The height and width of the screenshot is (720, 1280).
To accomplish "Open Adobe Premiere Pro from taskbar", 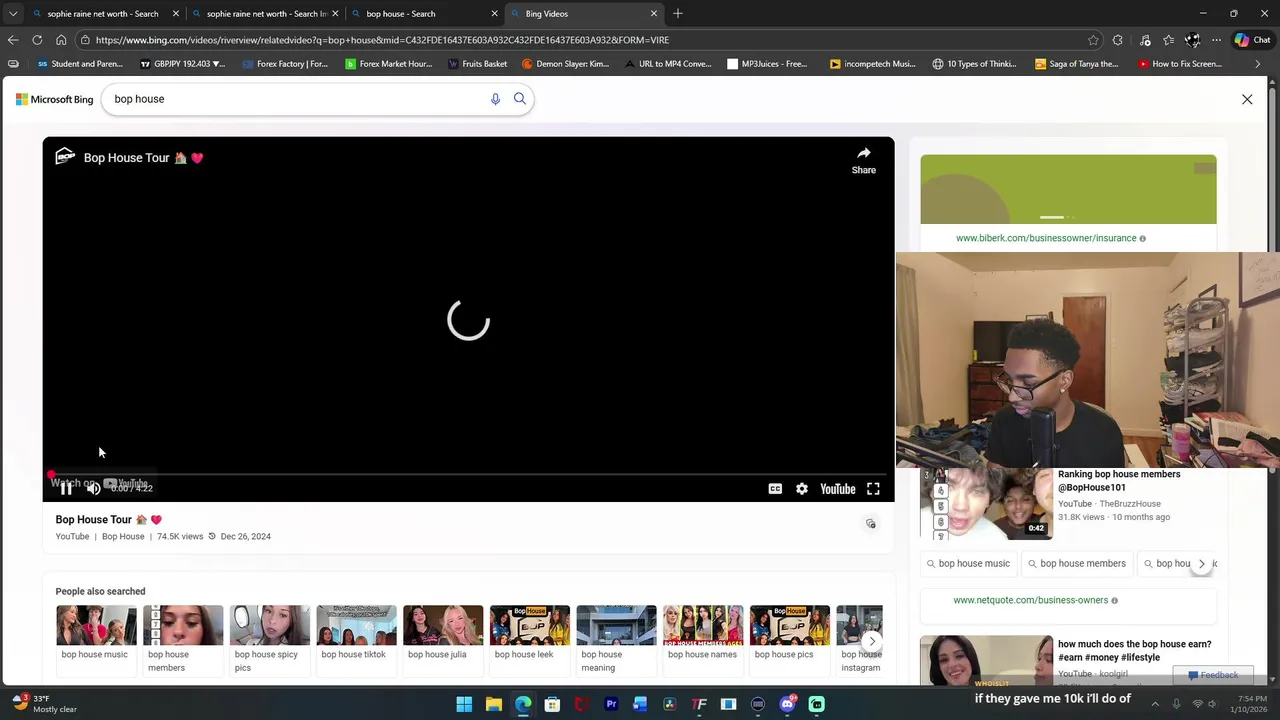I will pos(611,704).
